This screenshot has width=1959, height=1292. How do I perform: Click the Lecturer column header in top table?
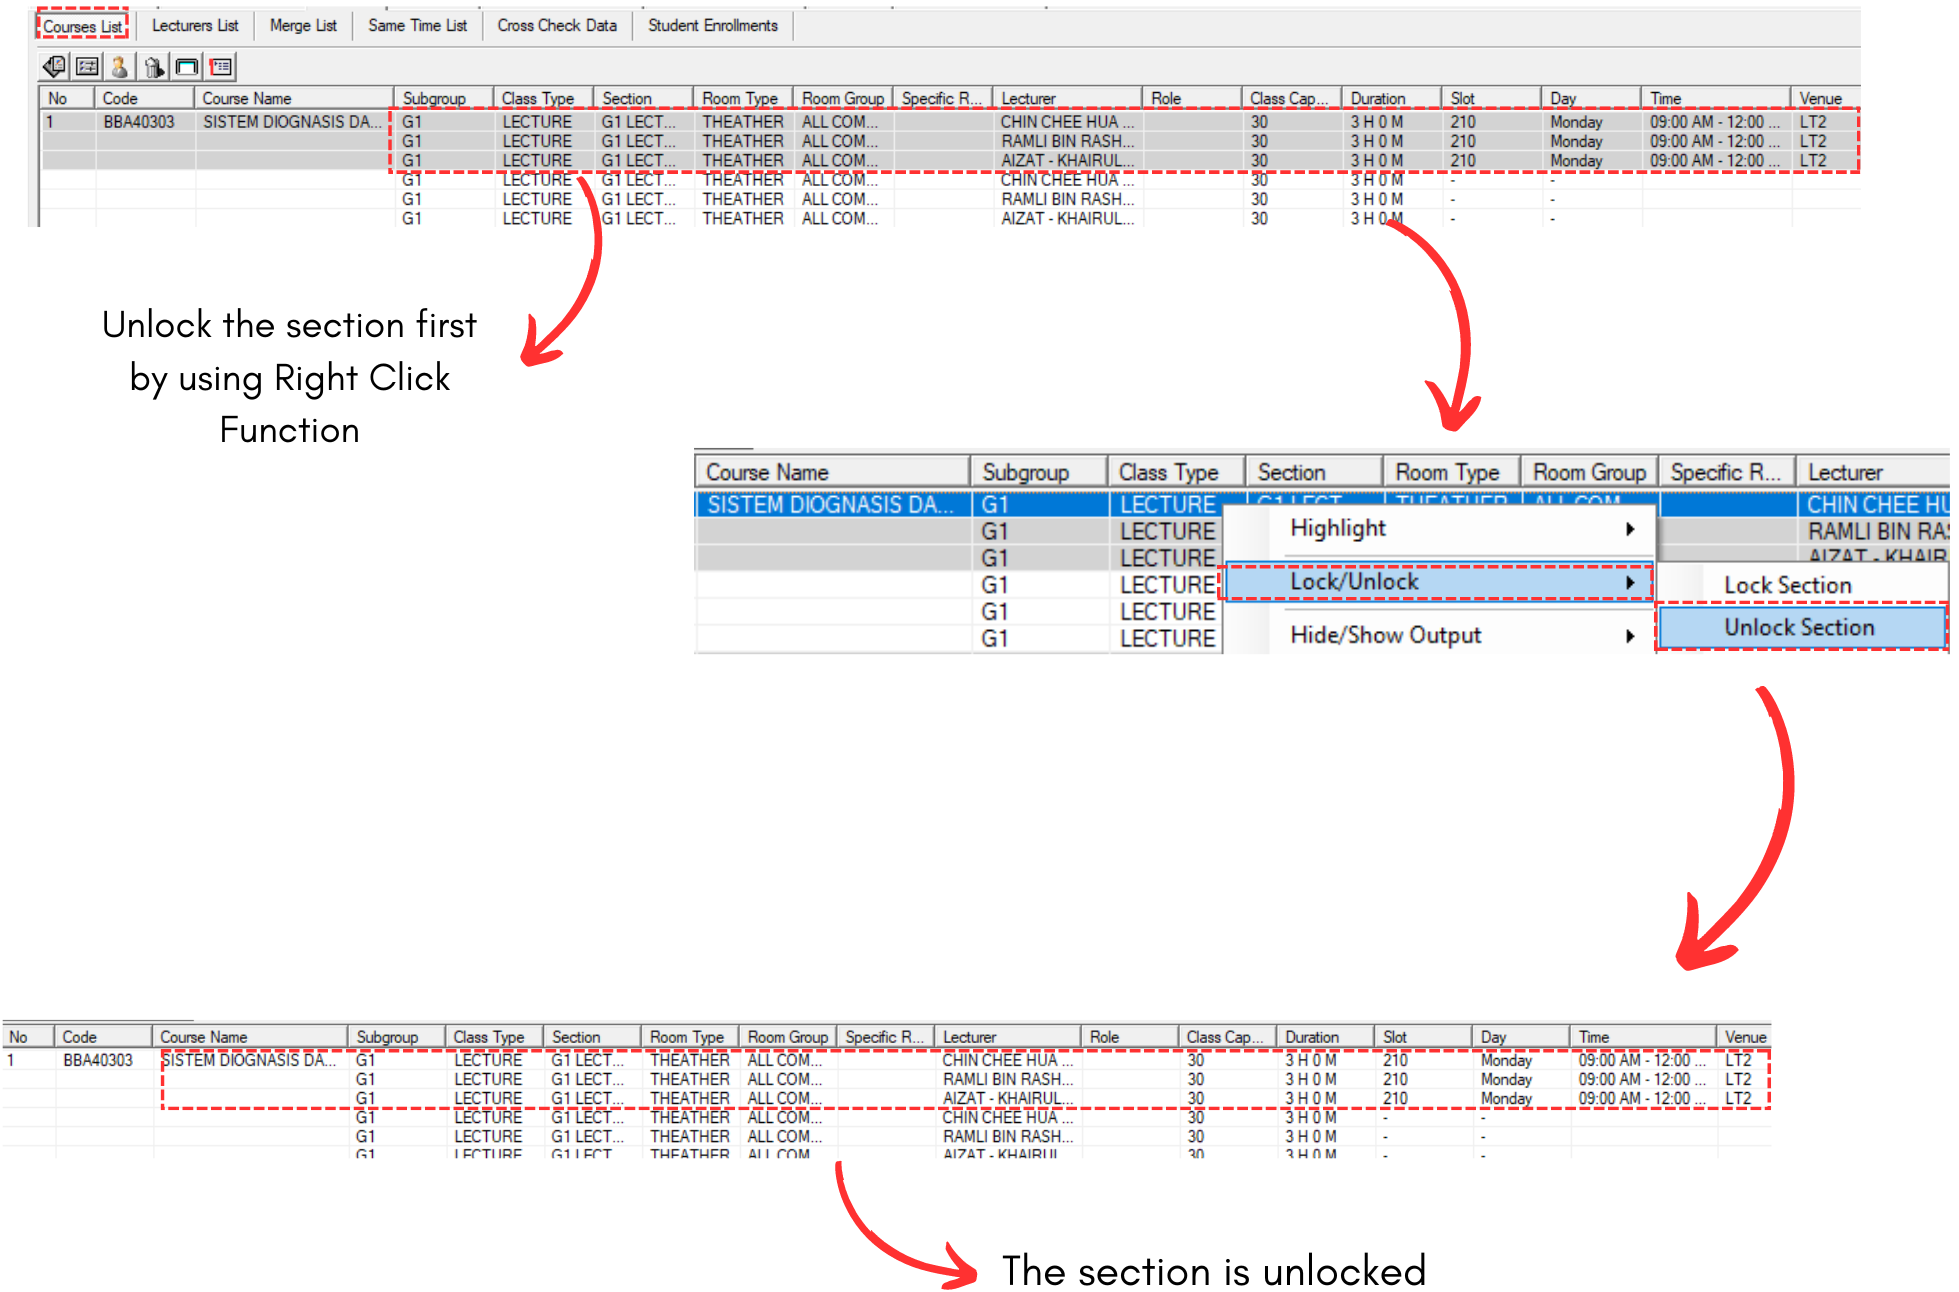pos(1066,98)
